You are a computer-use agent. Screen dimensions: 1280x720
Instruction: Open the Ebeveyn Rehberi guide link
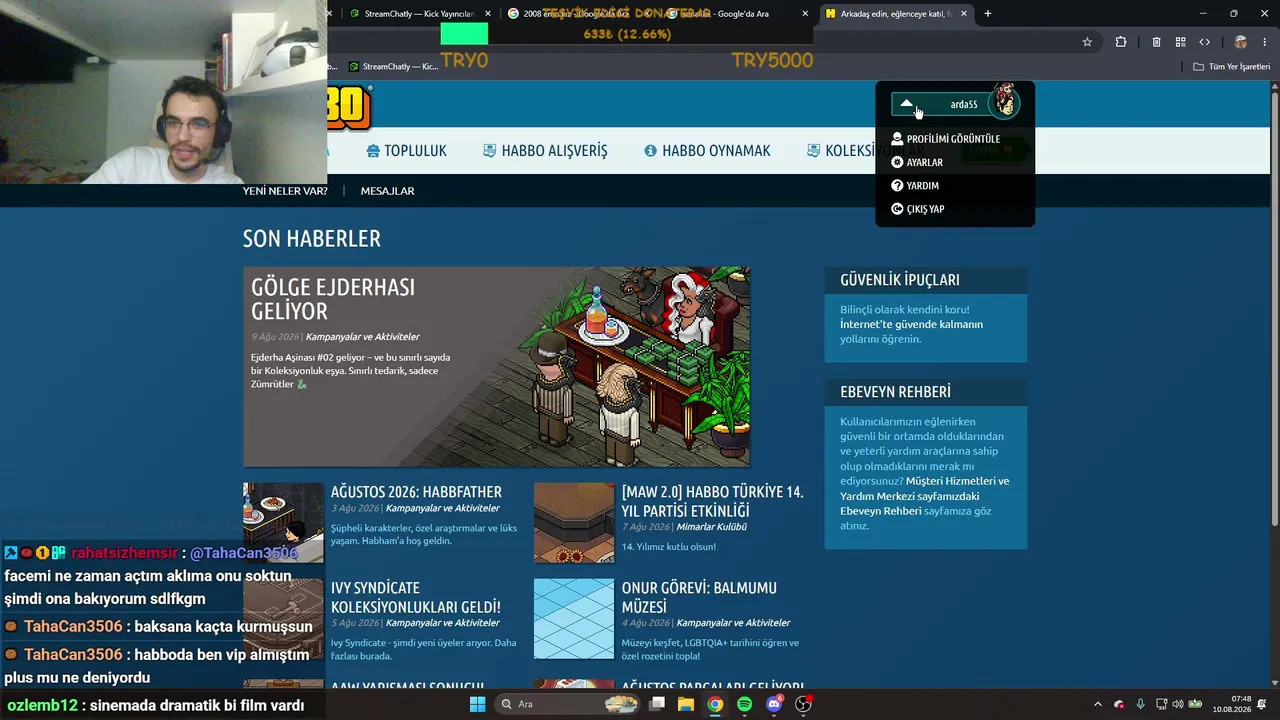pyautogui.click(x=880, y=511)
